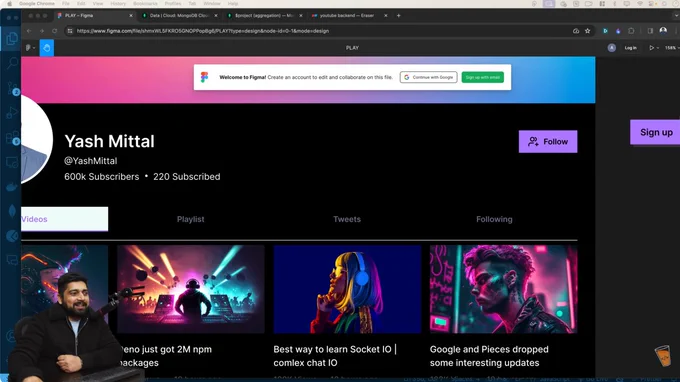The width and height of the screenshot is (680, 382).
Task: Click the Follow button
Action: click(548, 141)
